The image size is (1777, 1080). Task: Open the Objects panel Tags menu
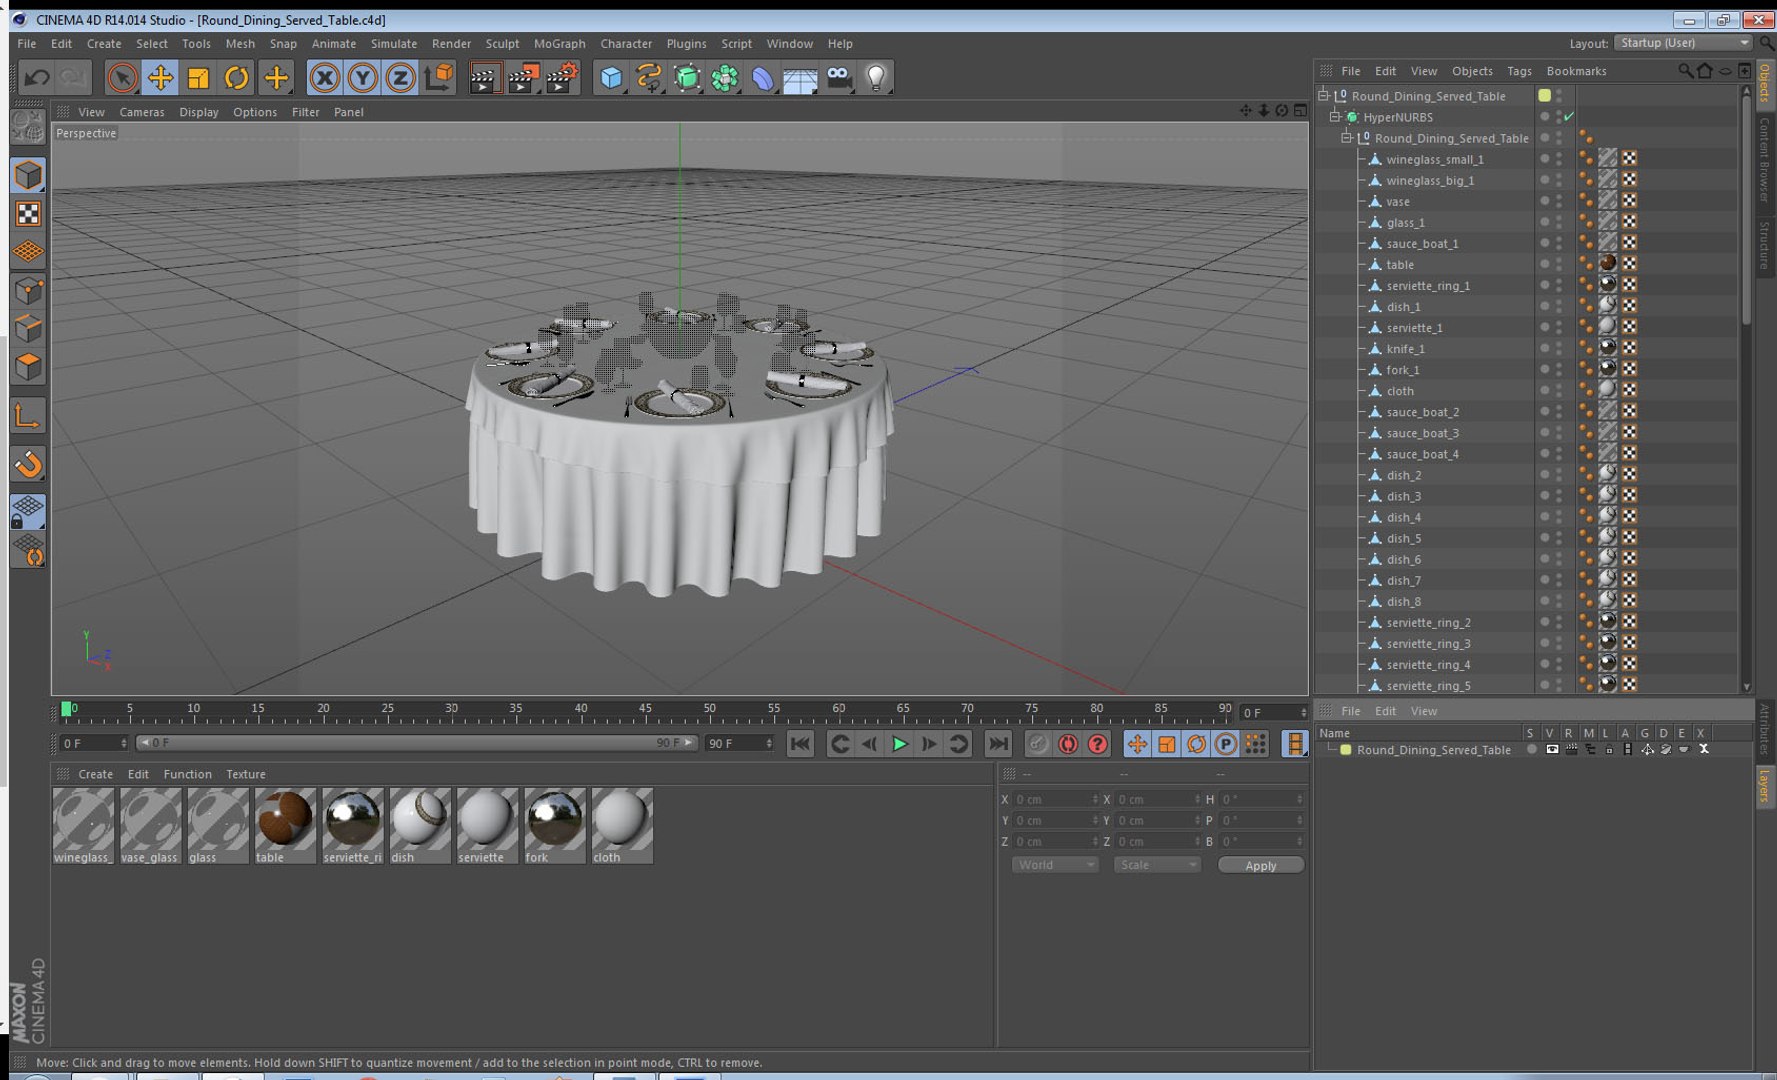(1519, 71)
